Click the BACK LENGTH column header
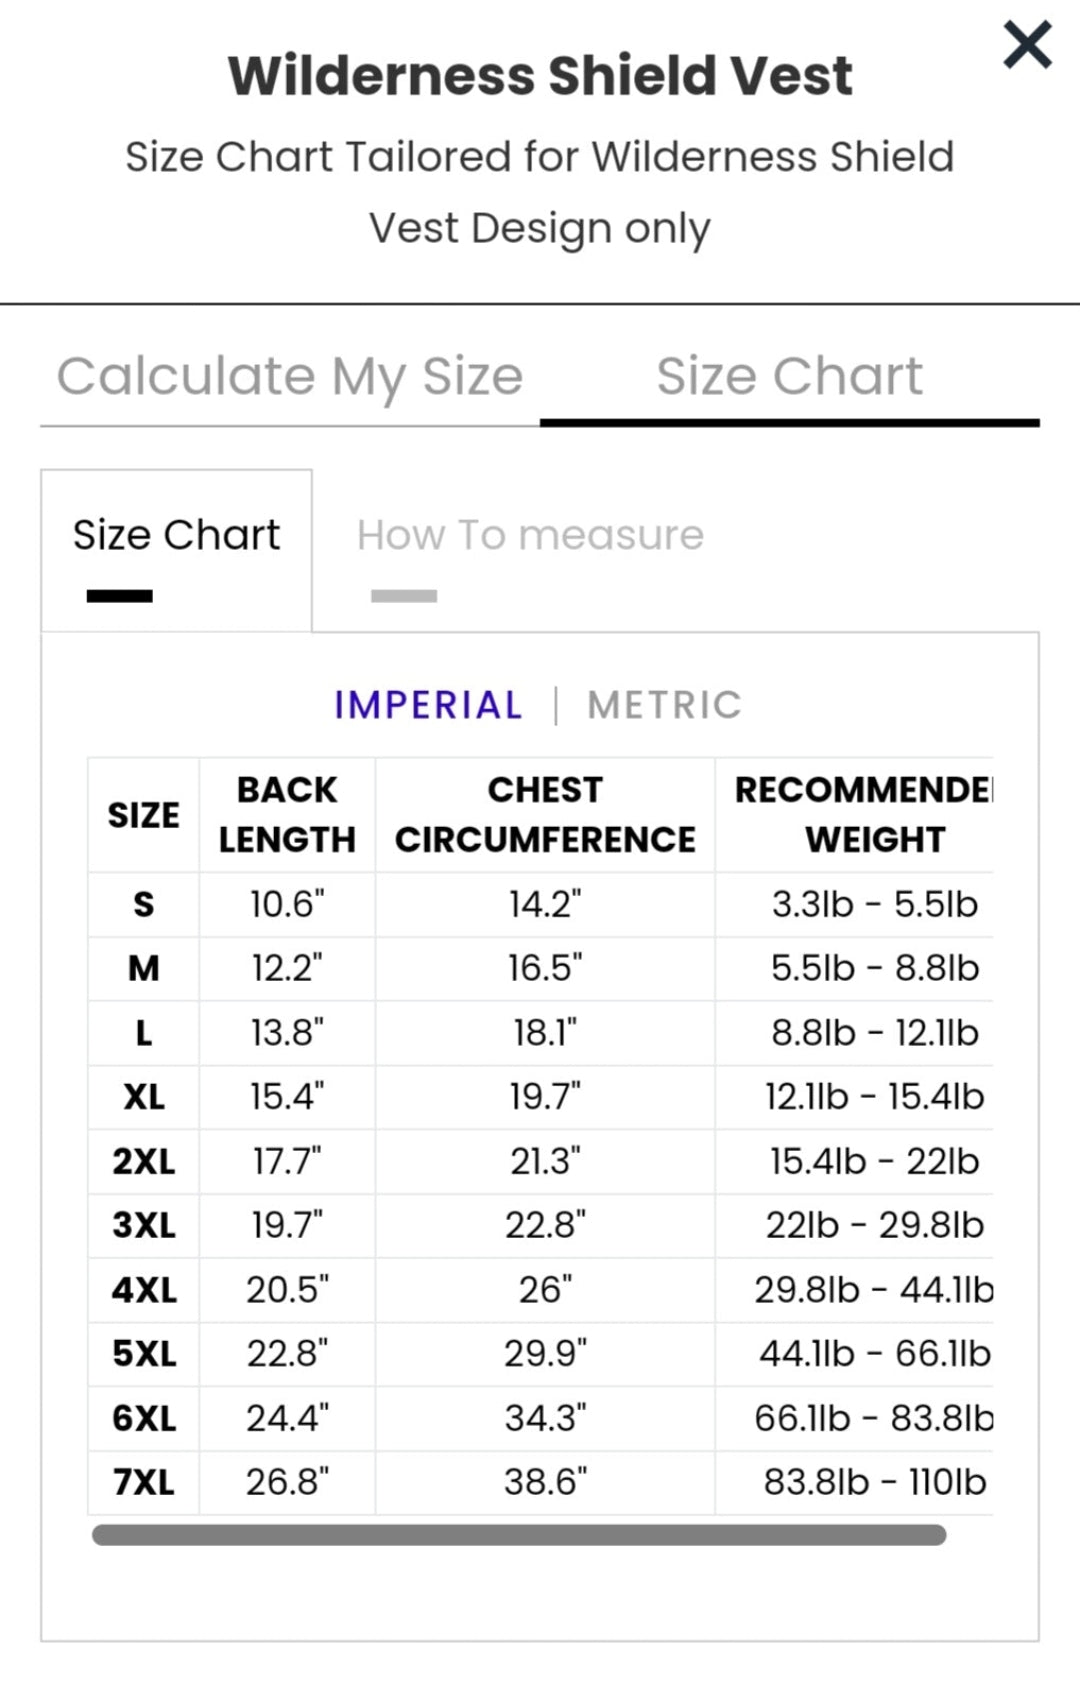 (x=287, y=814)
